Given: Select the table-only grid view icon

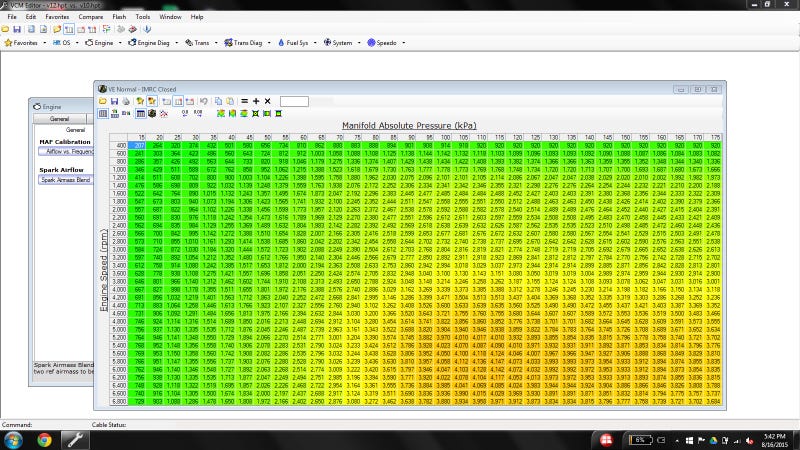Looking at the screenshot, I should (x=103, y=113).
